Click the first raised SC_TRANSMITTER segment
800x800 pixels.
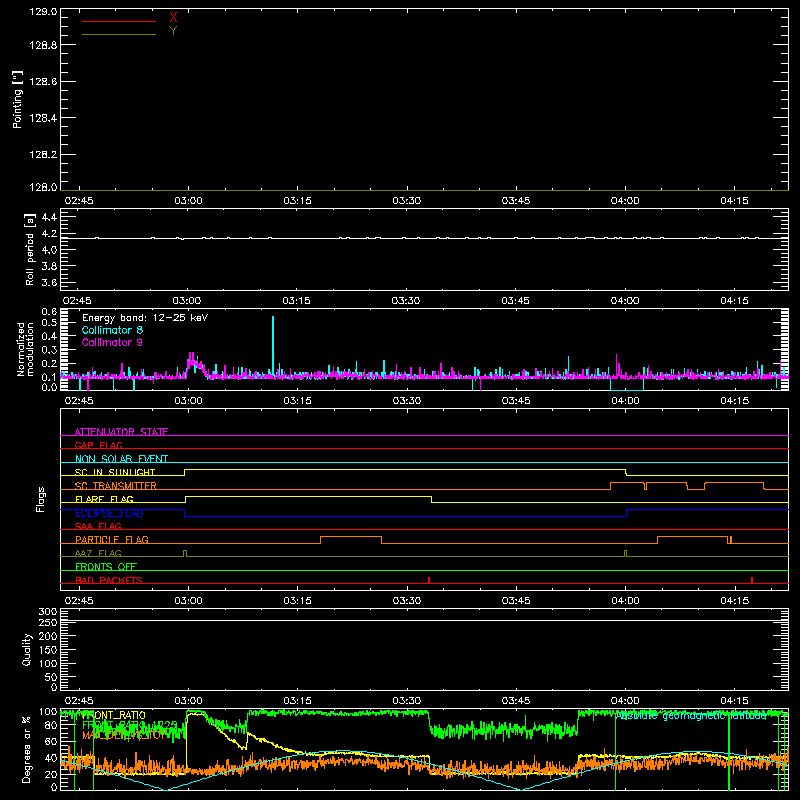point(628,483)
